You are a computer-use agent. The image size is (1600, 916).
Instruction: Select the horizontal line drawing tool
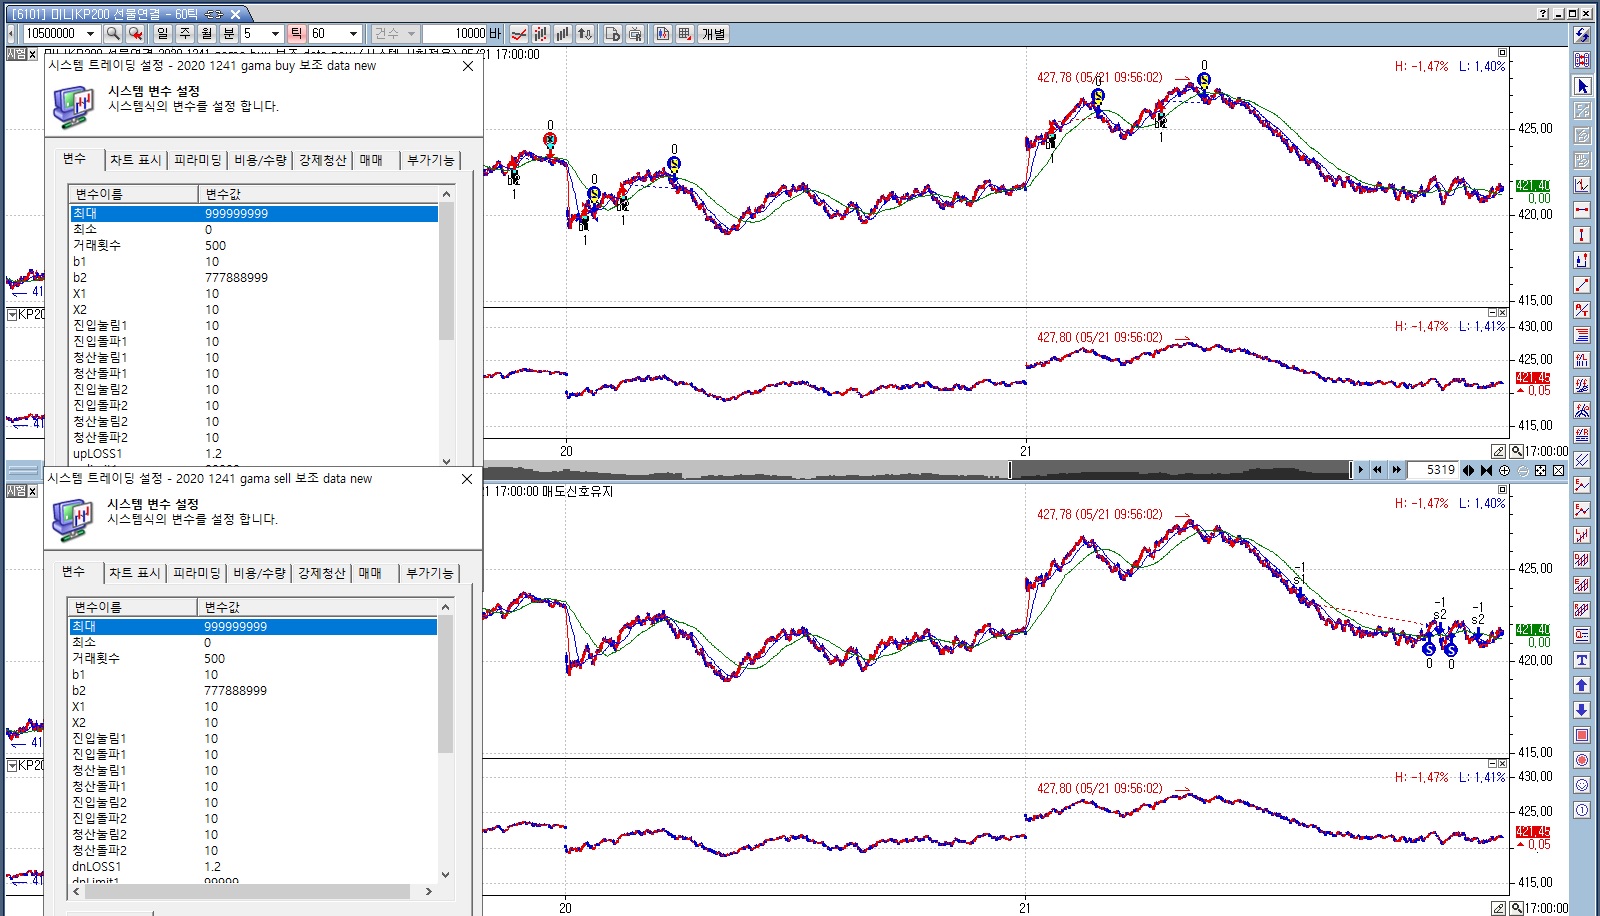coord(1582,210)
